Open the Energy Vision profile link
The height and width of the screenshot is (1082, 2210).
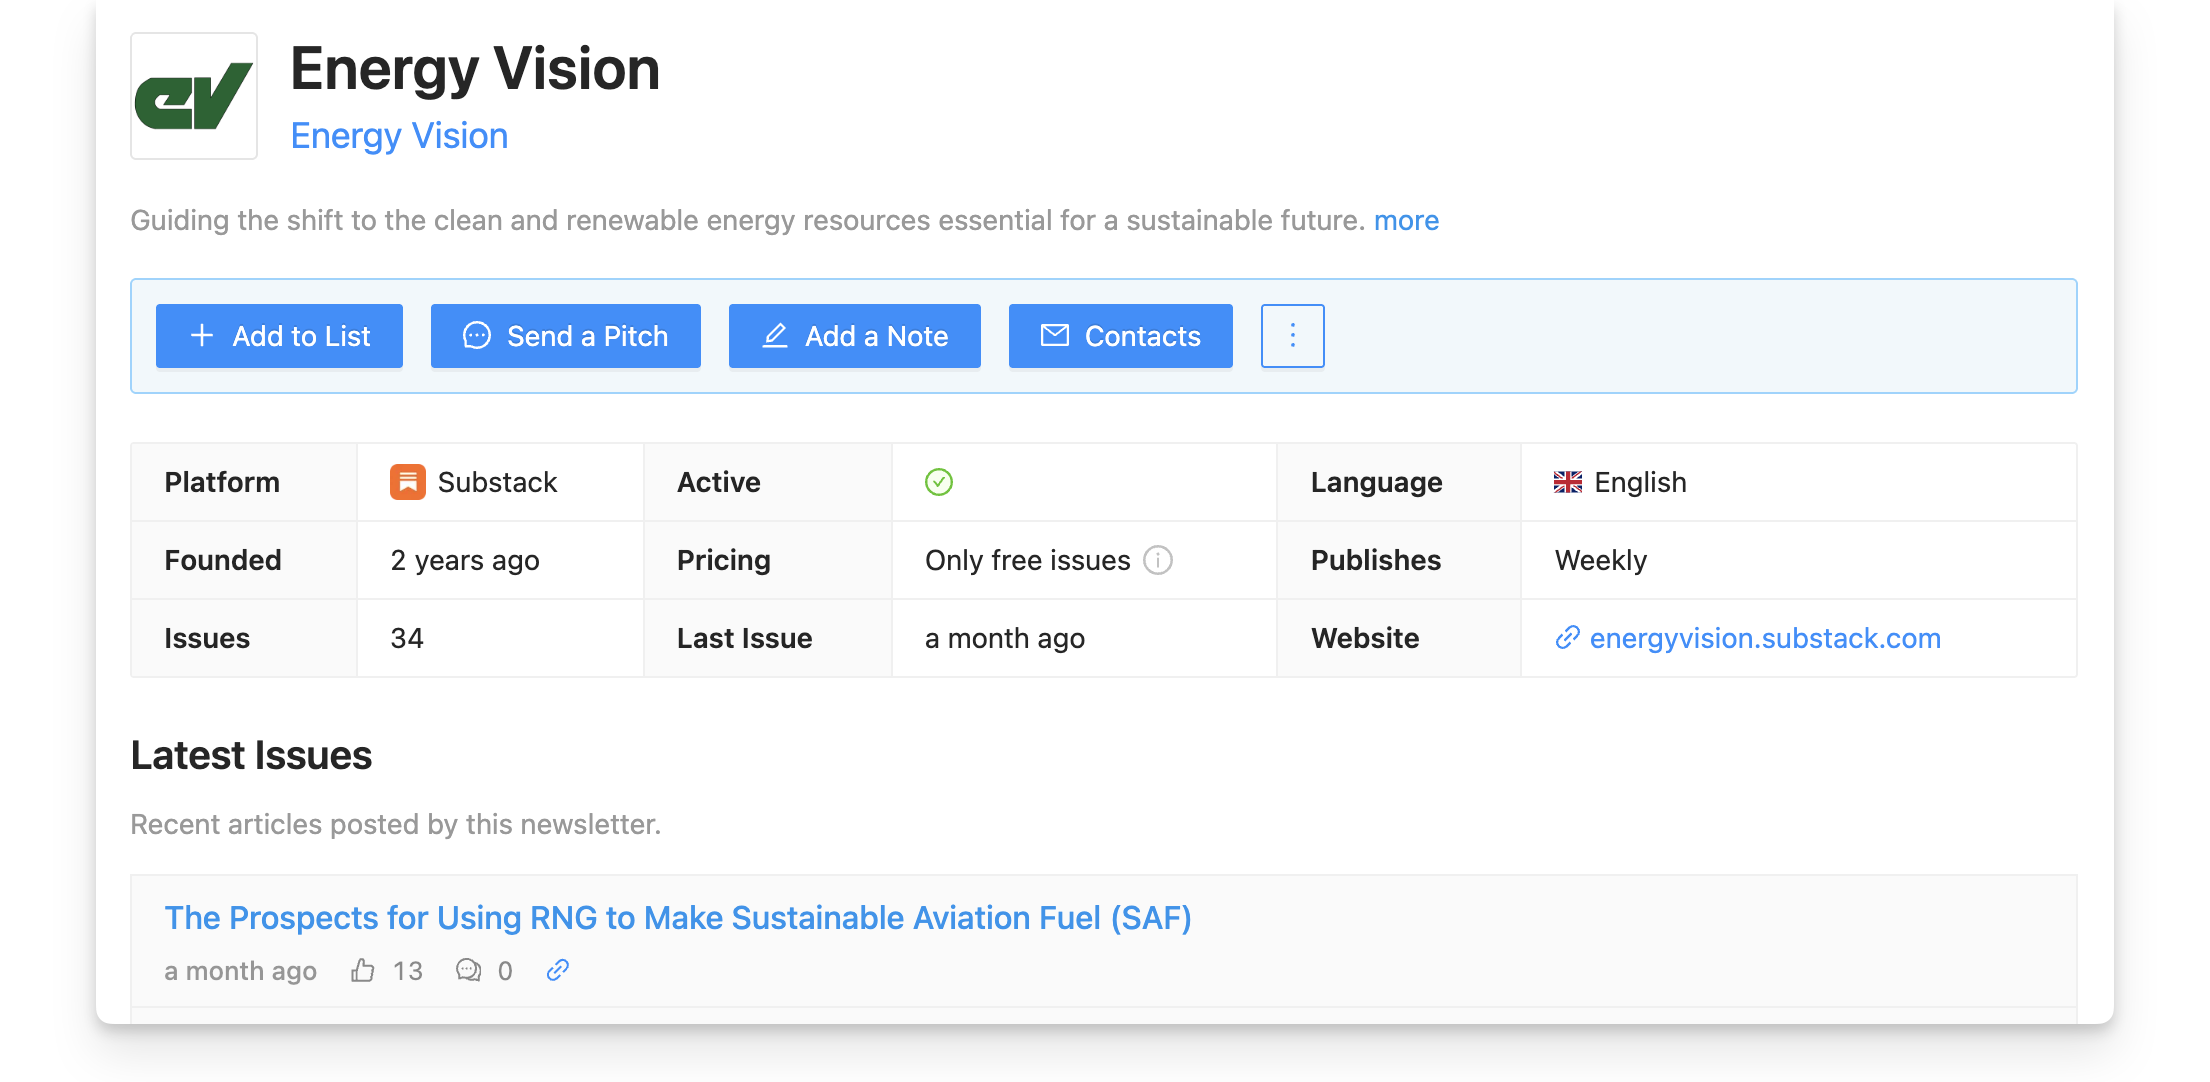click(x=399, y=135)
